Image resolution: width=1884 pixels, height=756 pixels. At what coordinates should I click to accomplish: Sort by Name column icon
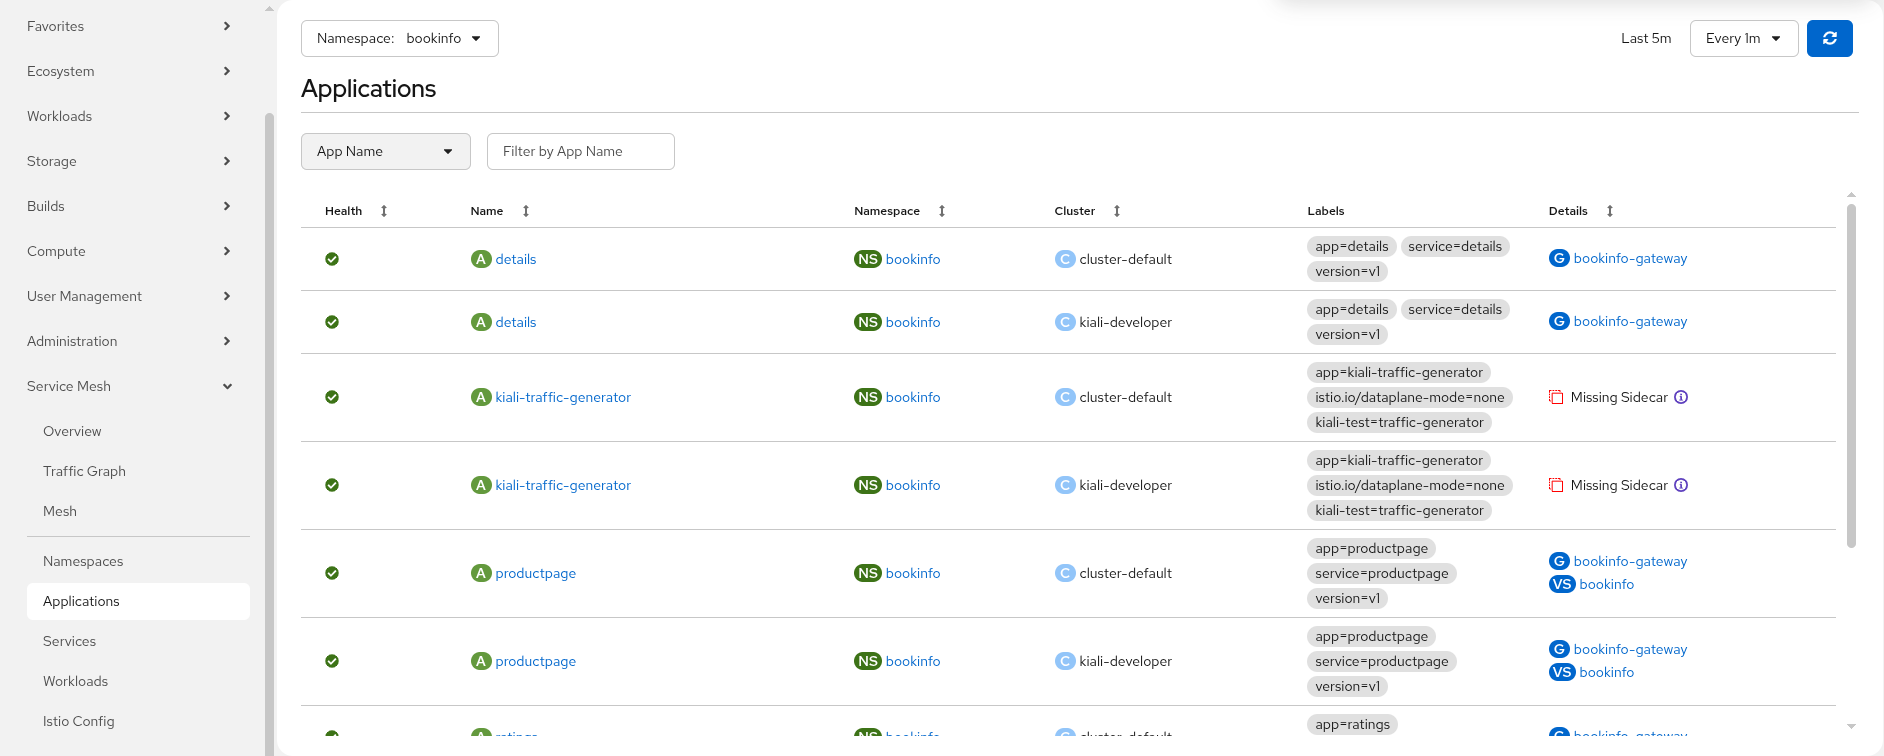pyautogui.click(x=526, y=211)
